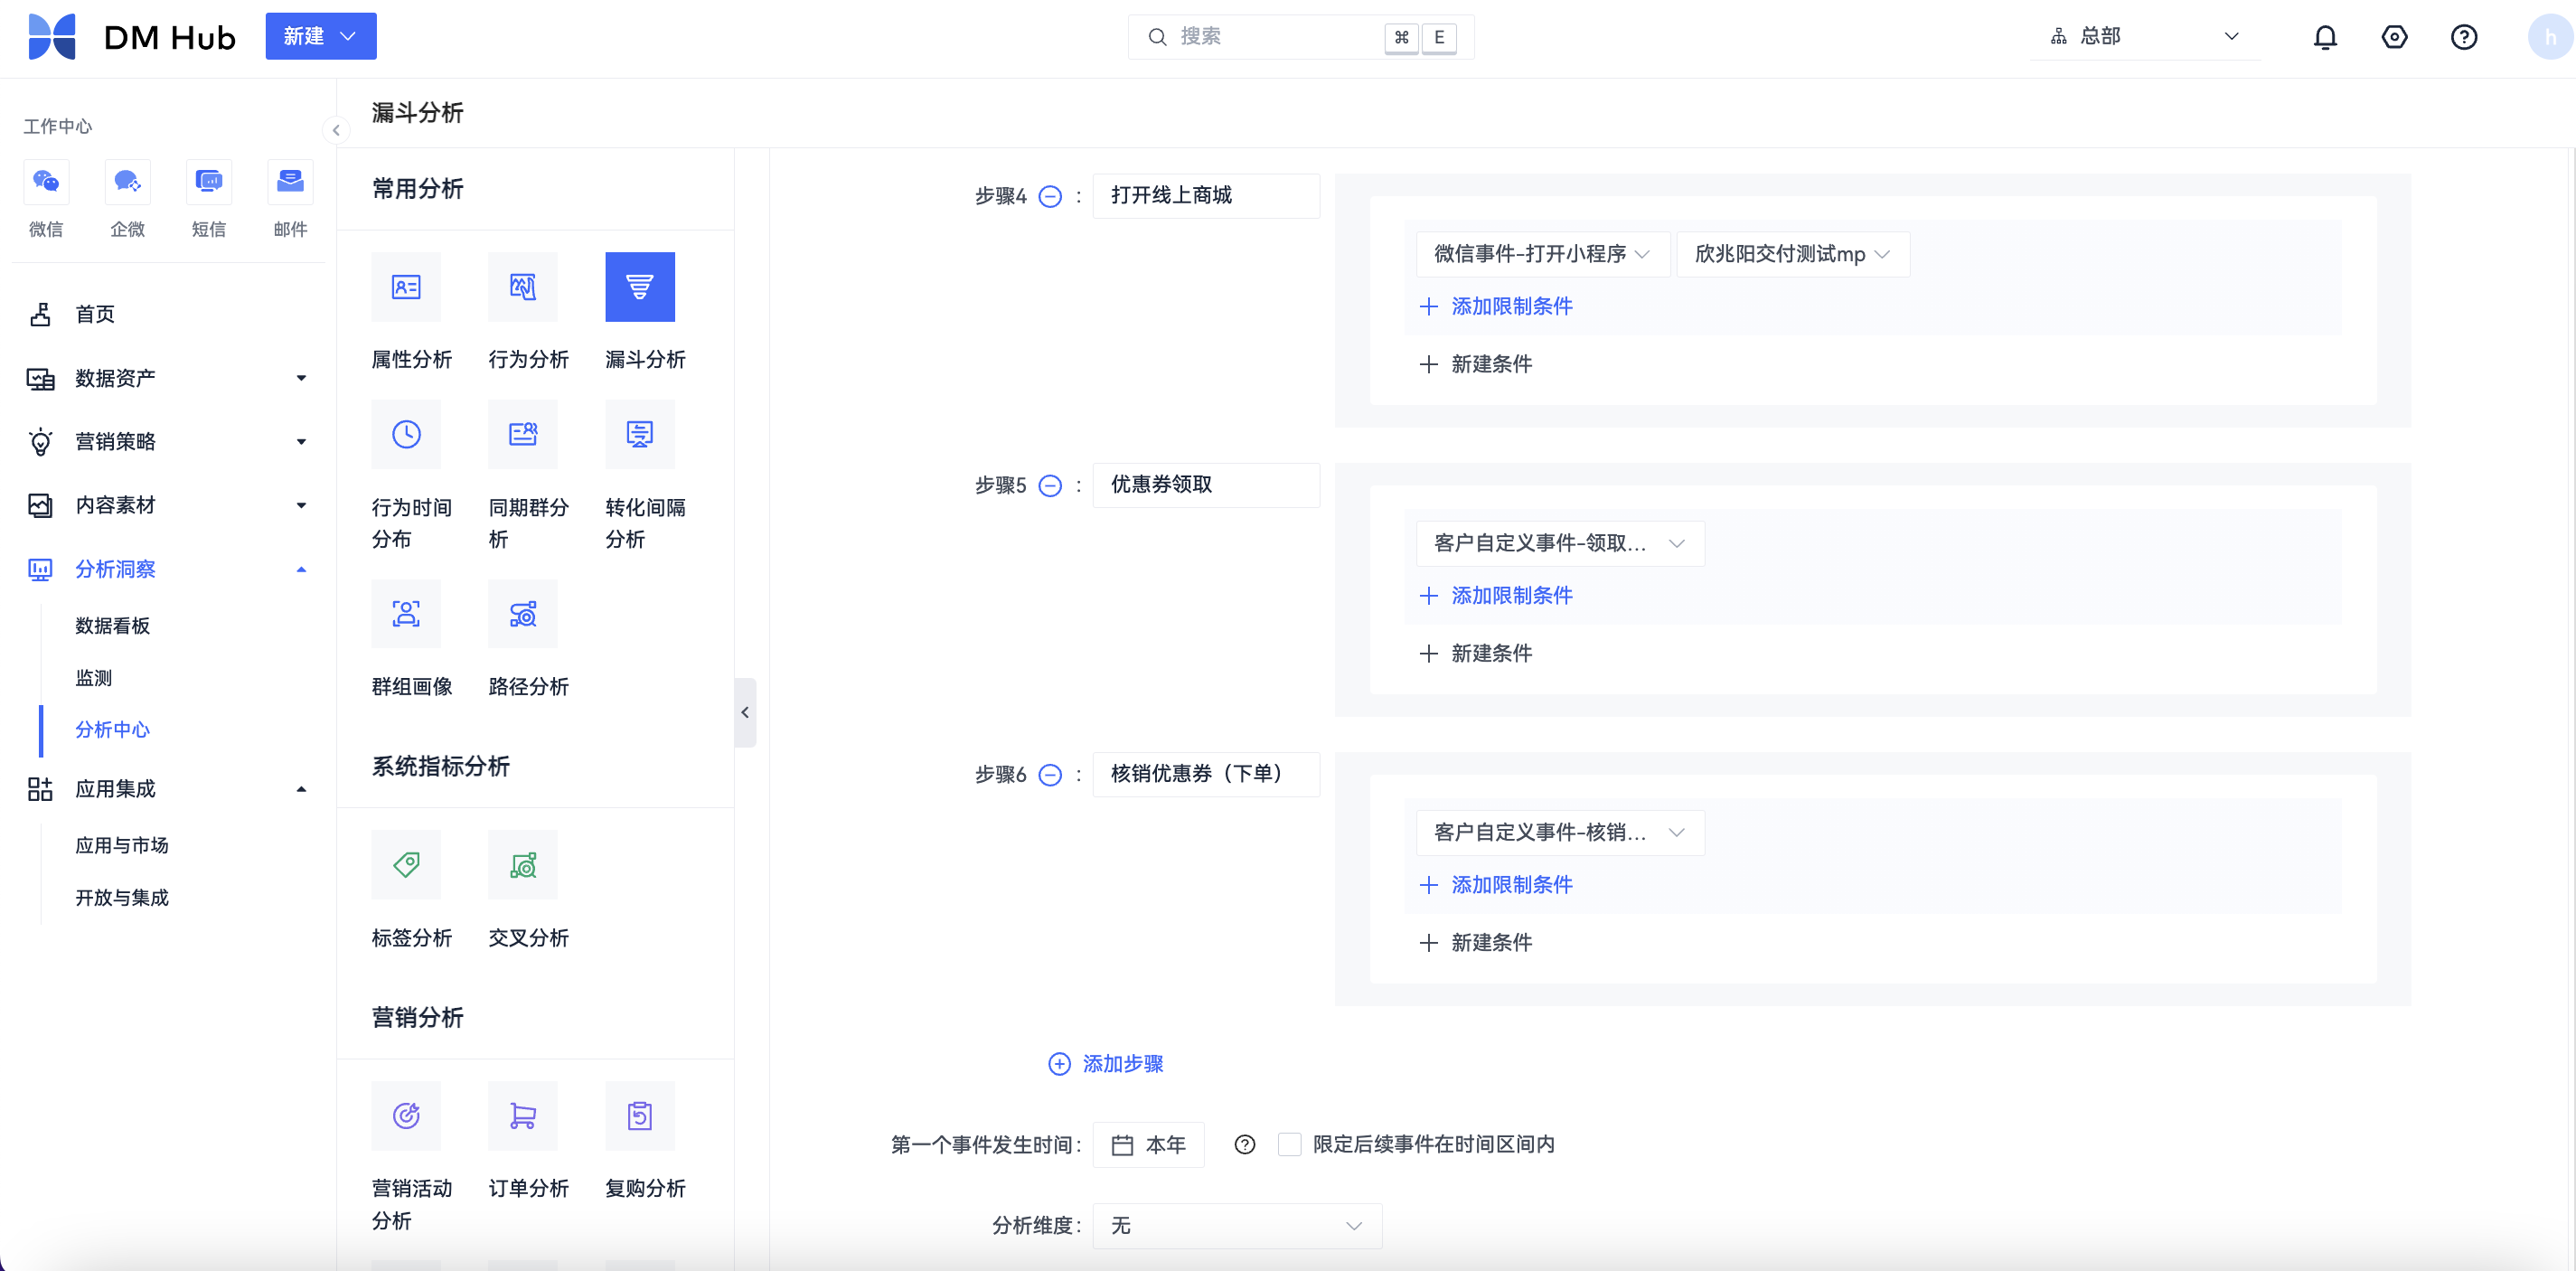
Task: Click the 搜索 search field
Action: pyautogui.click(x=1300, y=37)
